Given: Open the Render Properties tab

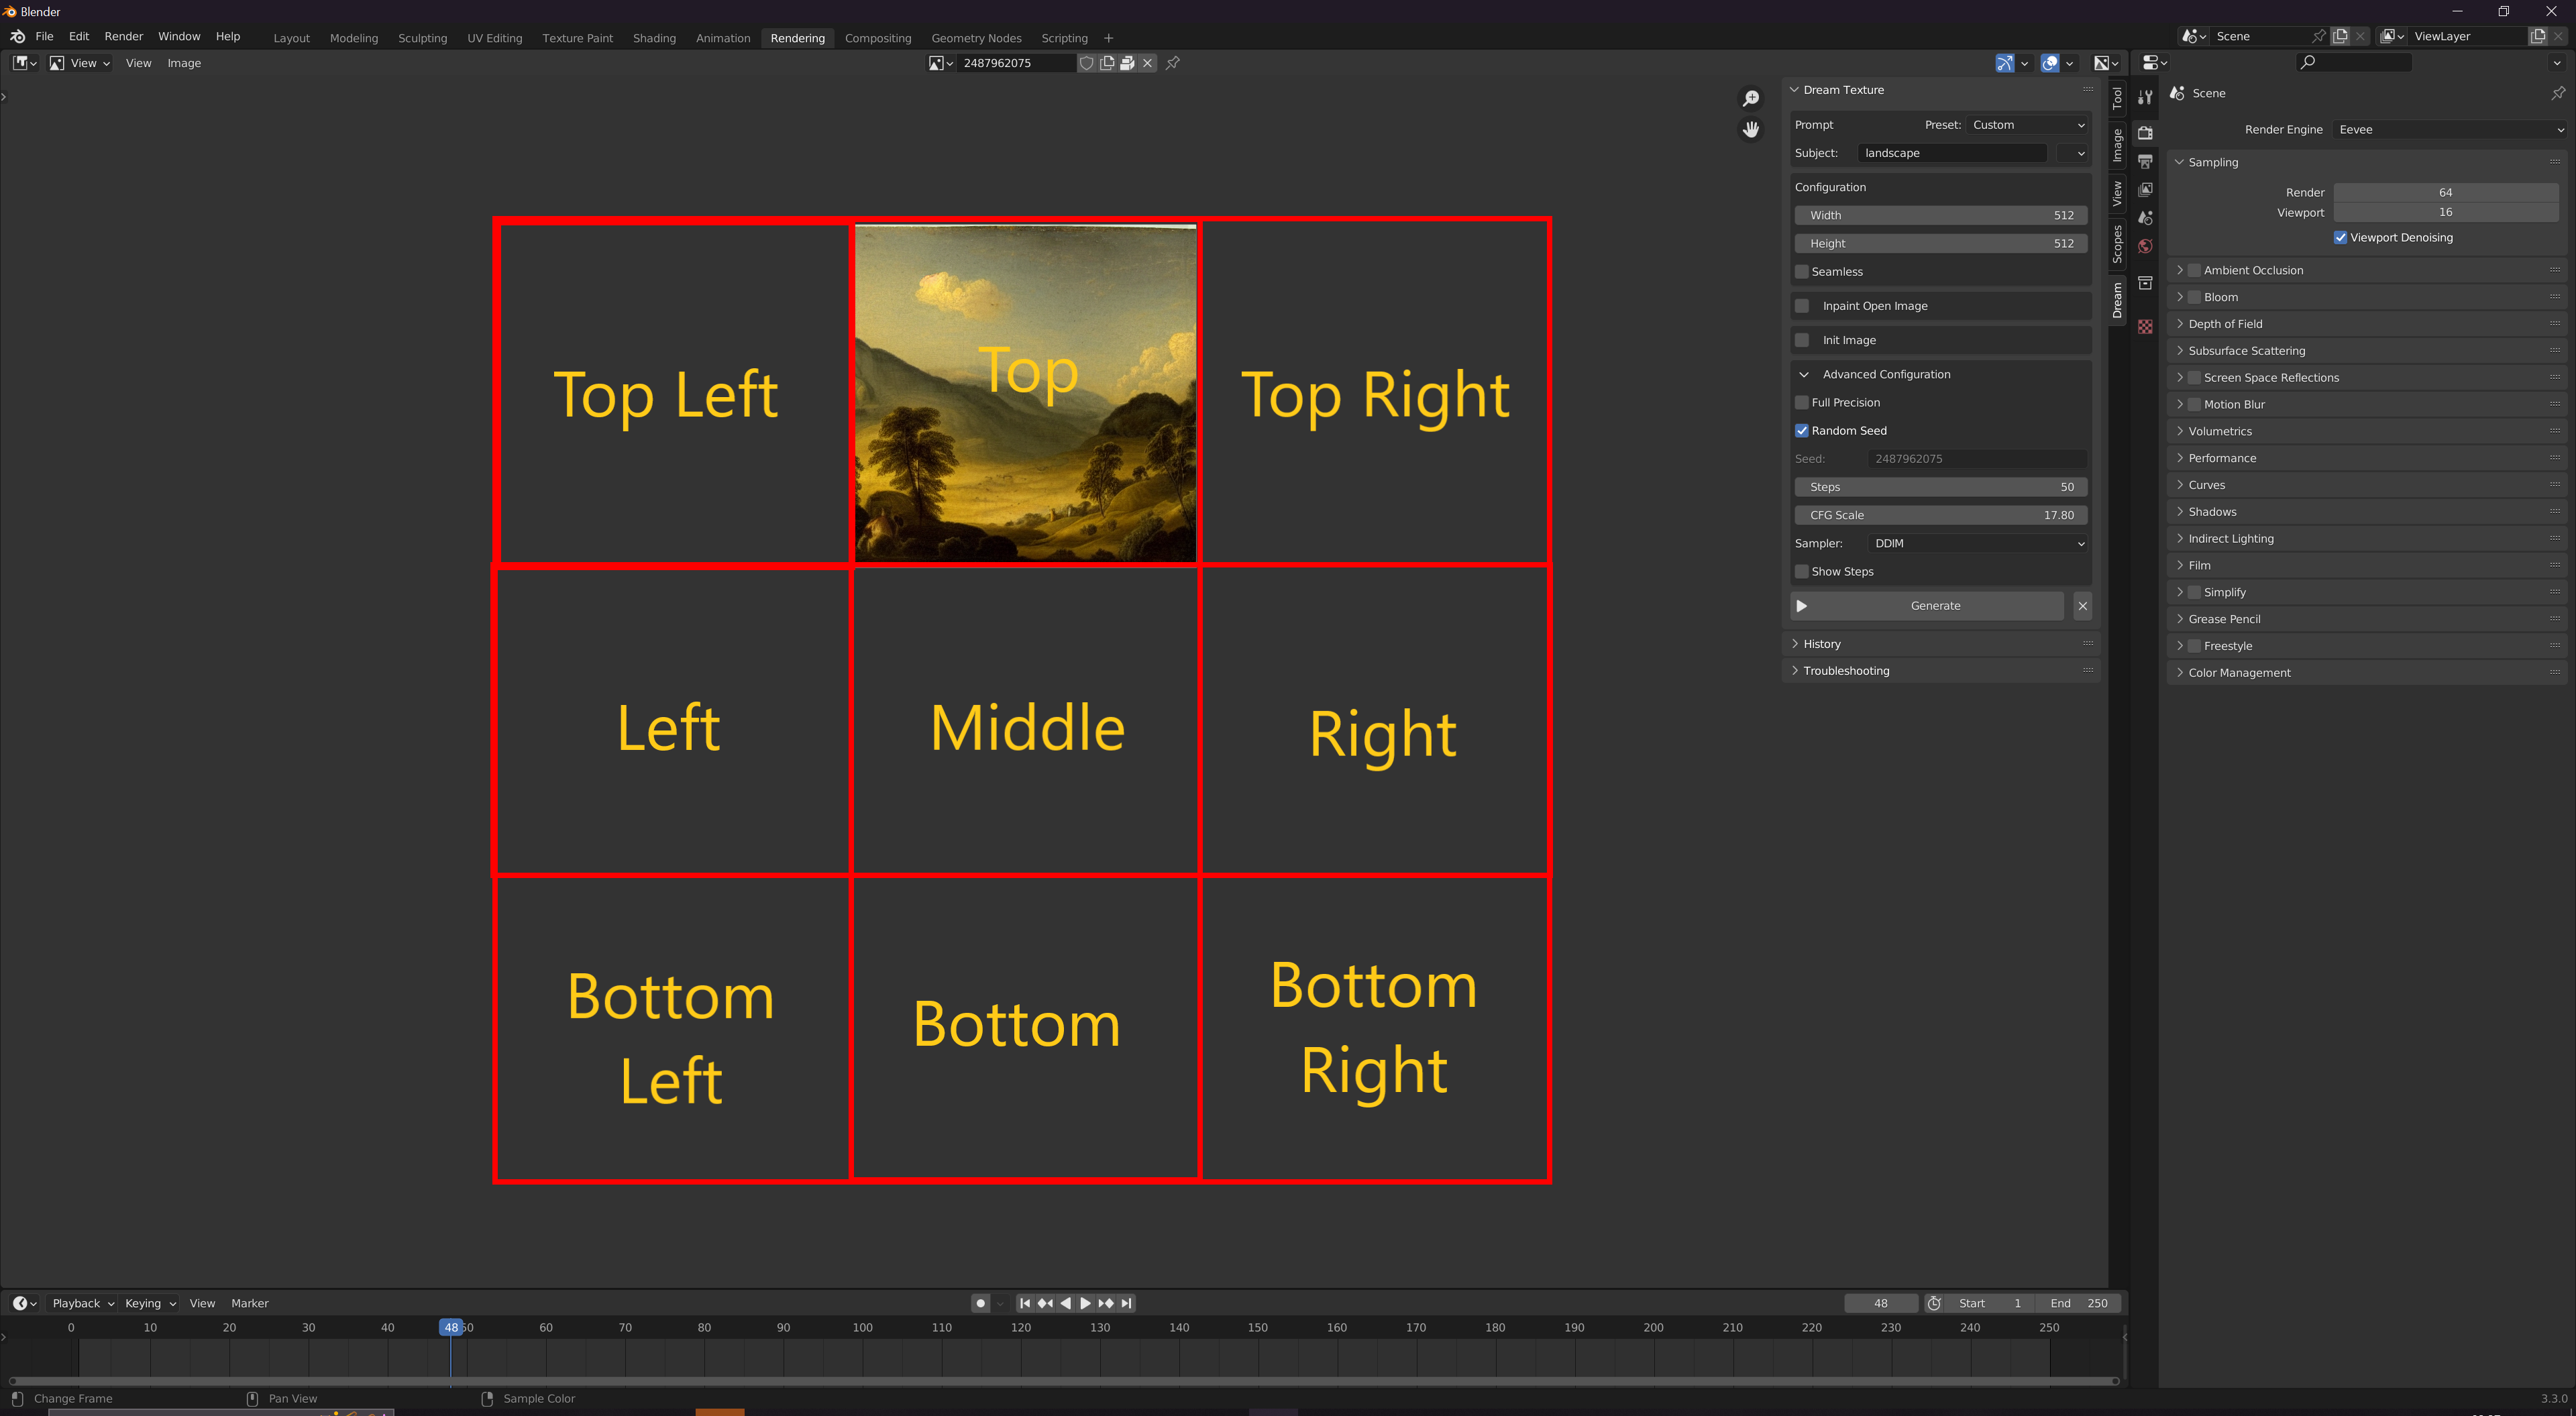Looking at the screenshot, I should (x=2145, y=133).
